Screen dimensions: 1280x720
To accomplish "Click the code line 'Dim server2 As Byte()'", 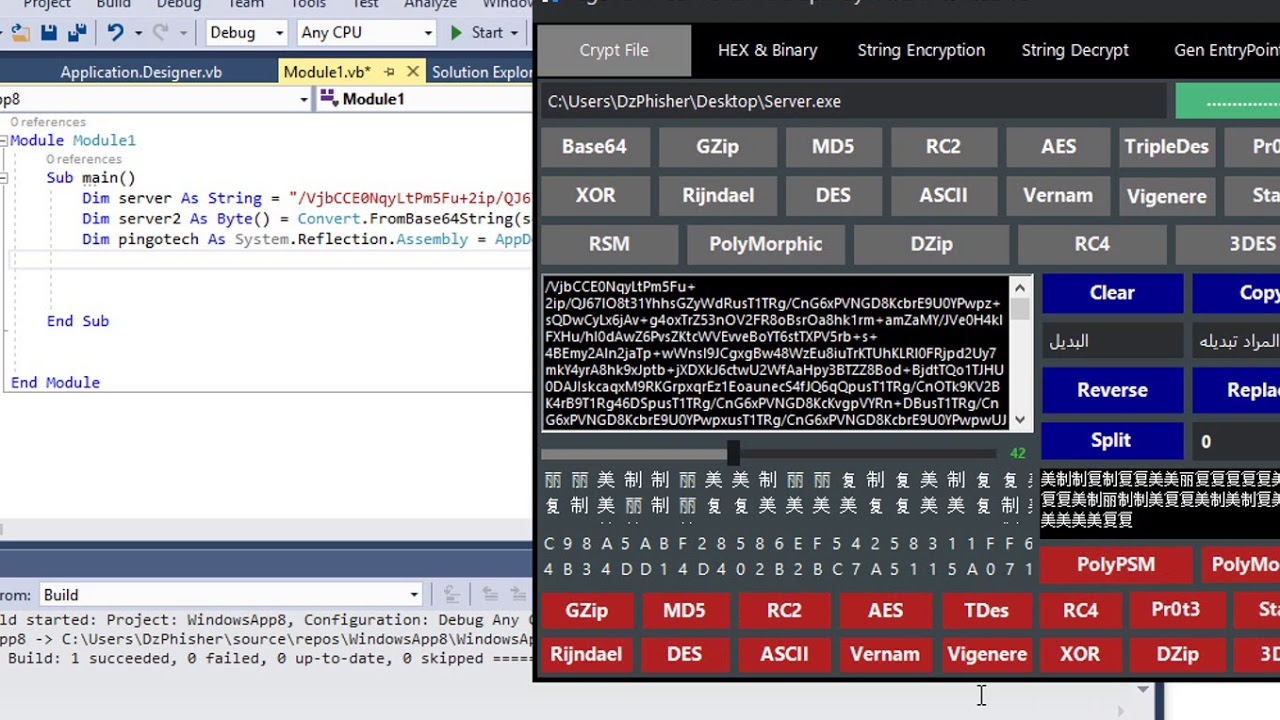I will point(306,219).
